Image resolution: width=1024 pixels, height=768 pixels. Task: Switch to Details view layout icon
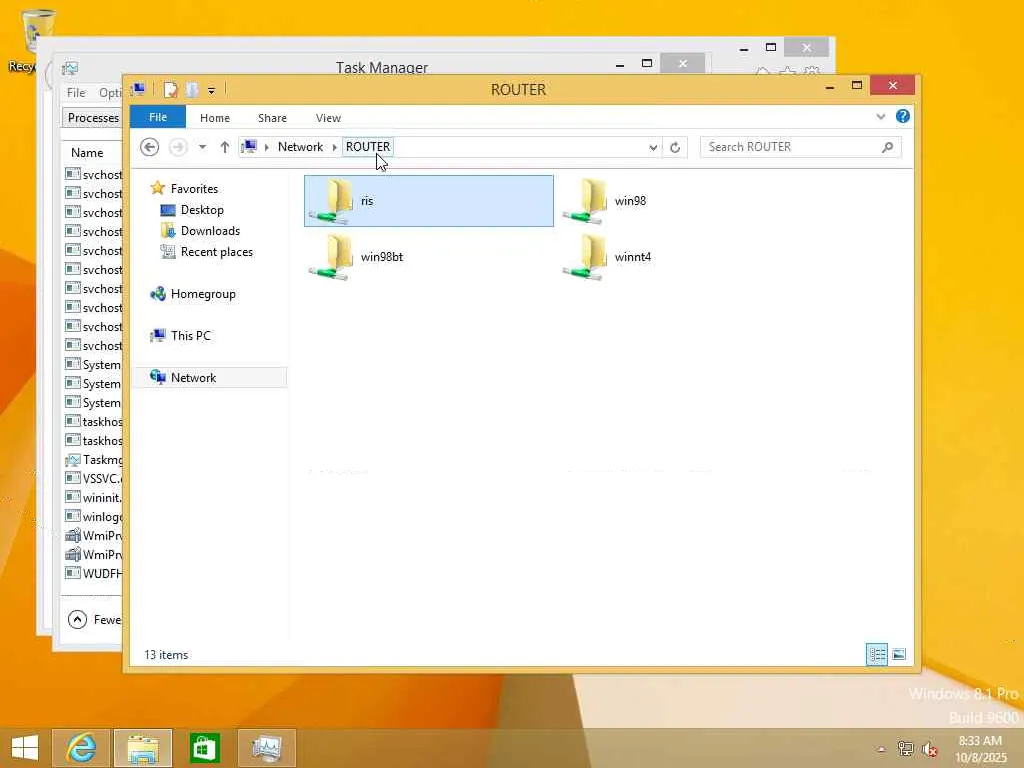(876, 654)
